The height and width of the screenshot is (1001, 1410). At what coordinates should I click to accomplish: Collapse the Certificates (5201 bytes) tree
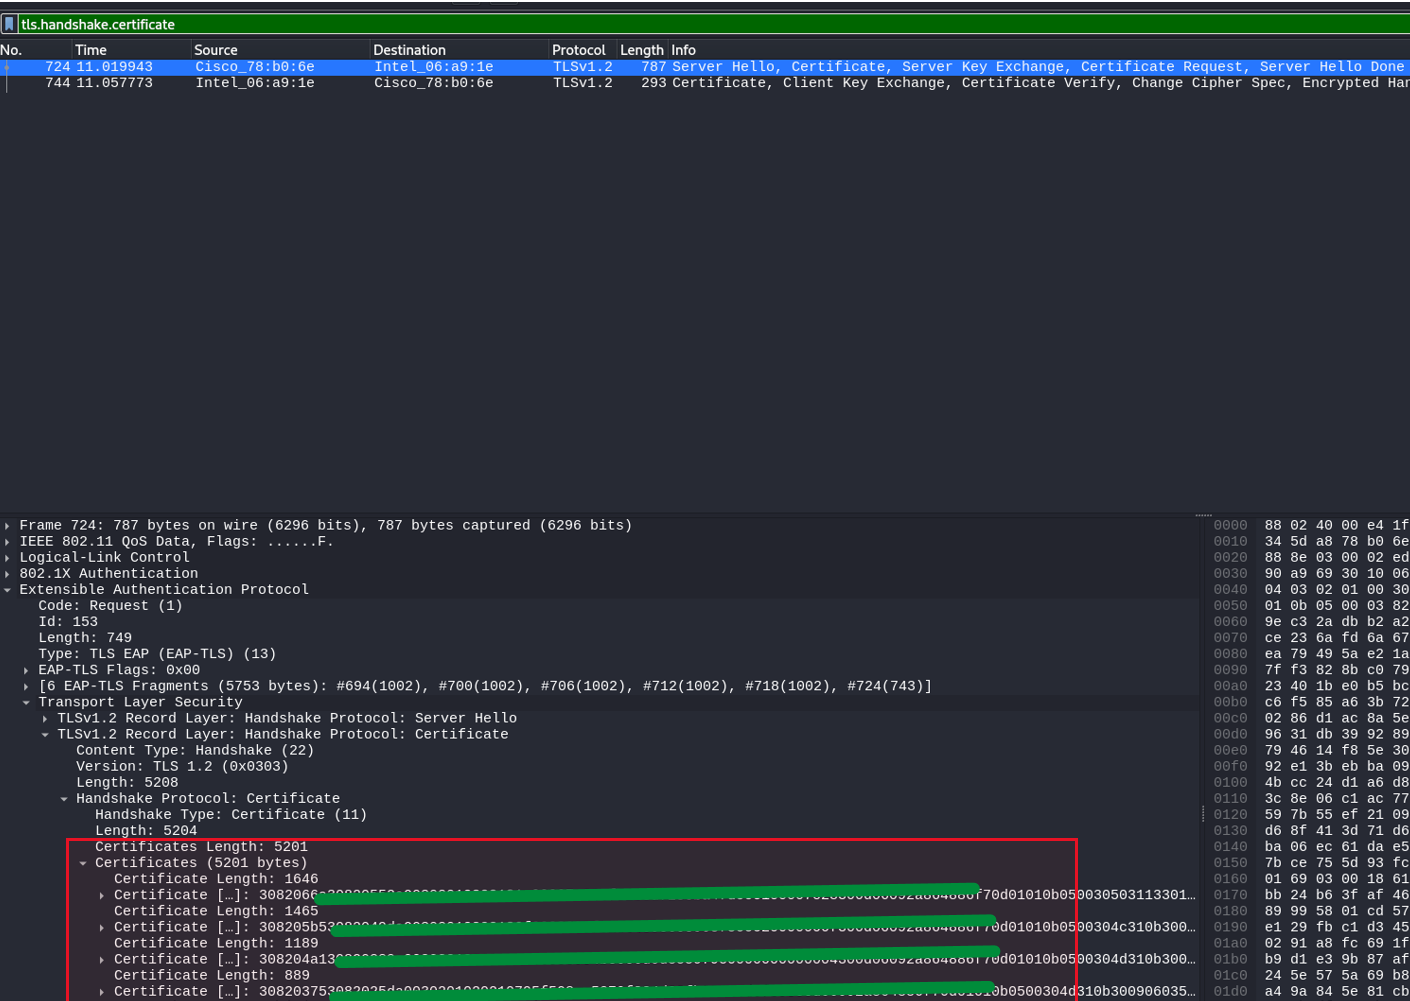pos(83,862)
